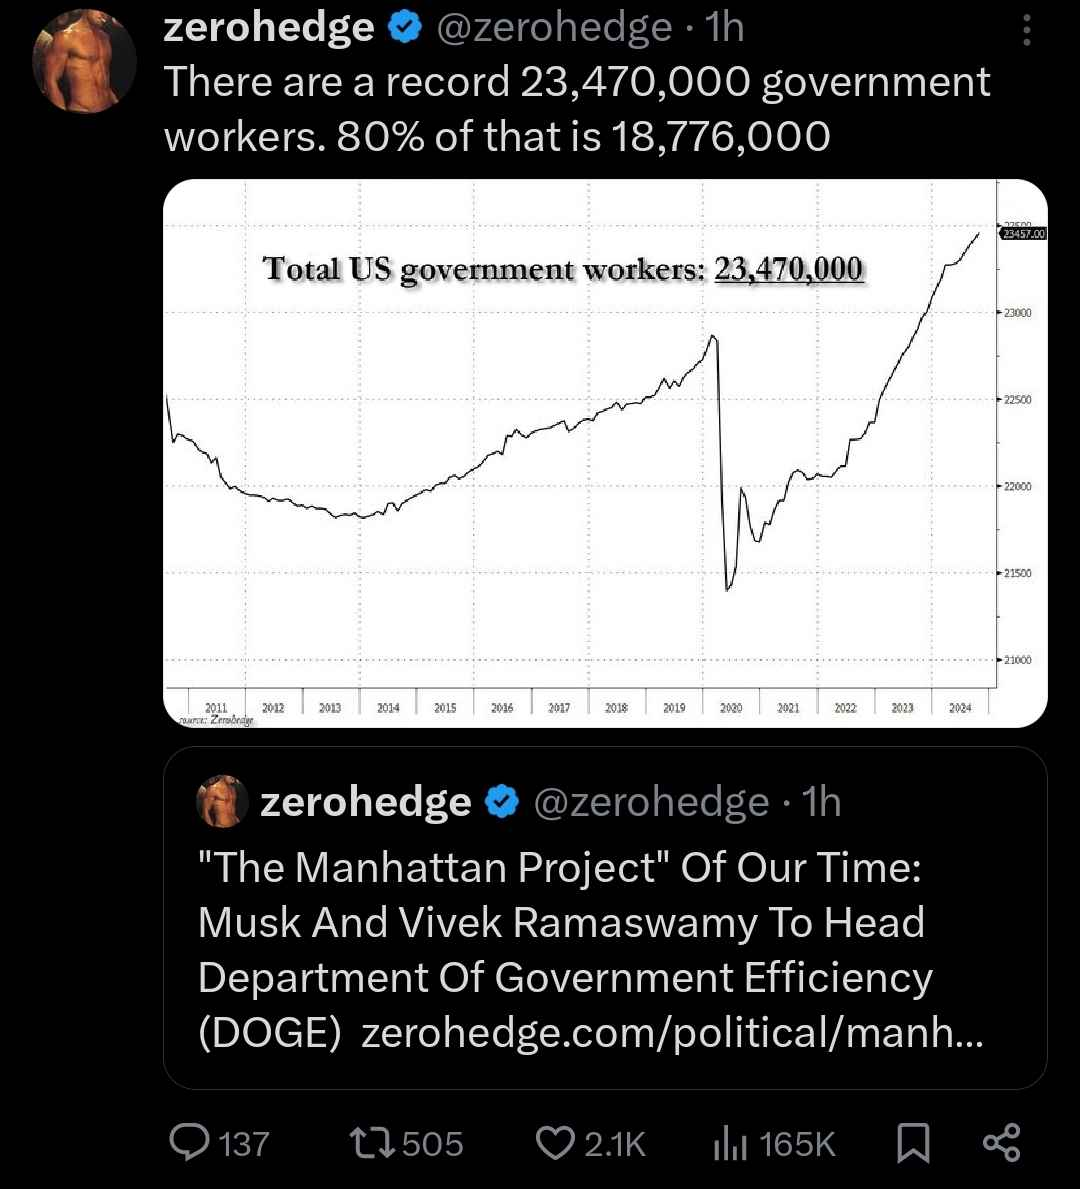Click the 1h timestamp in quoted tweet
1080x1189 pixels.
[821, 802]
